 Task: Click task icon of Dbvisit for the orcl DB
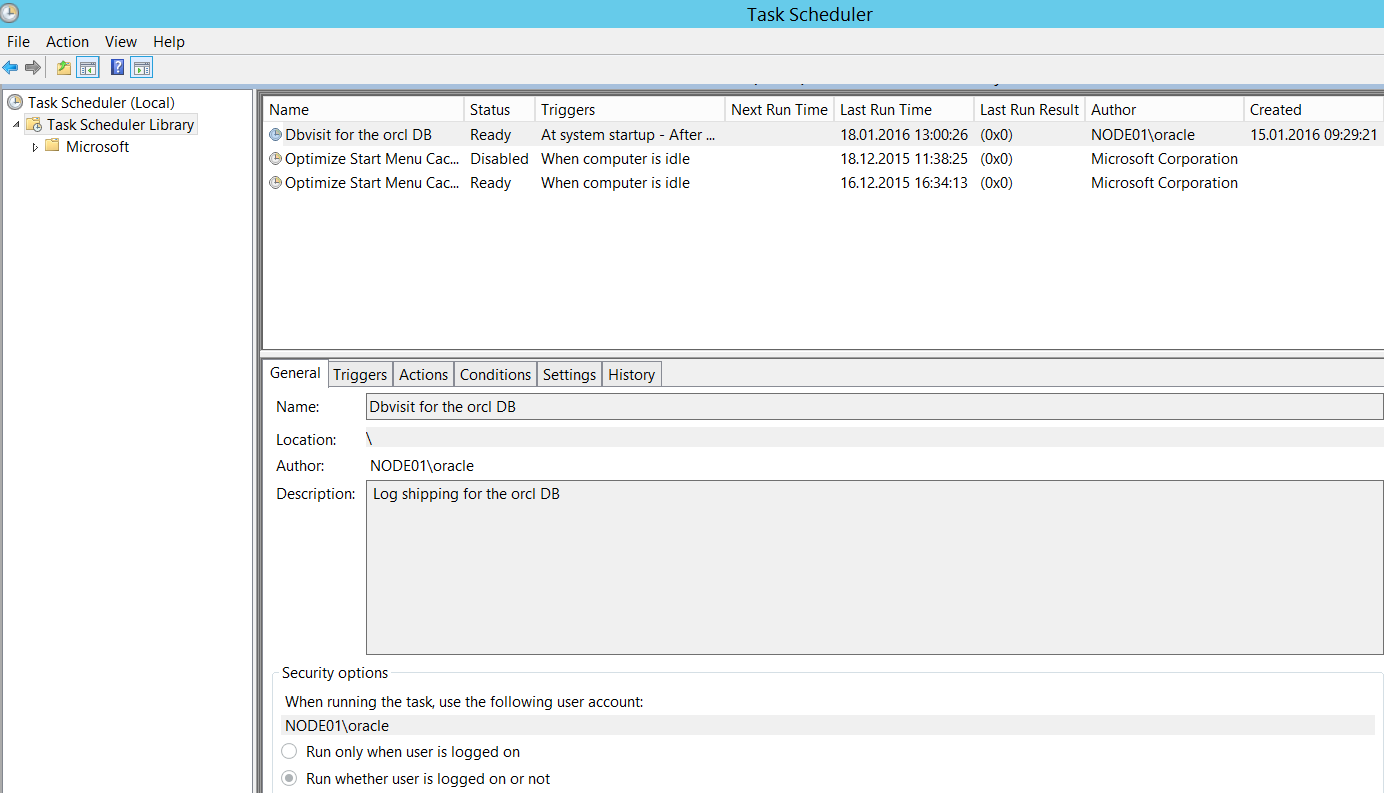[x=275, y=134]
